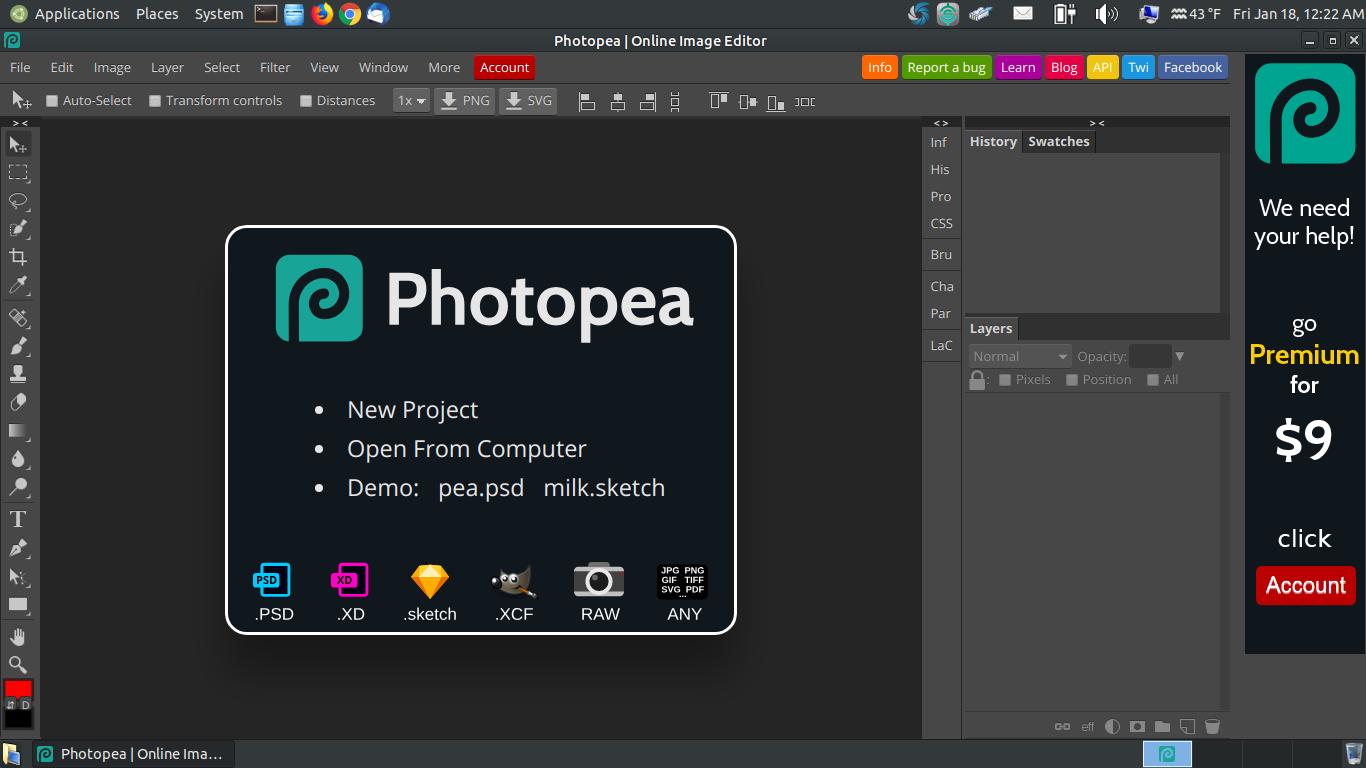Select the Rectangle Select tool
The height and width of the screenshot is (768, 1366).
click(18, 173)
